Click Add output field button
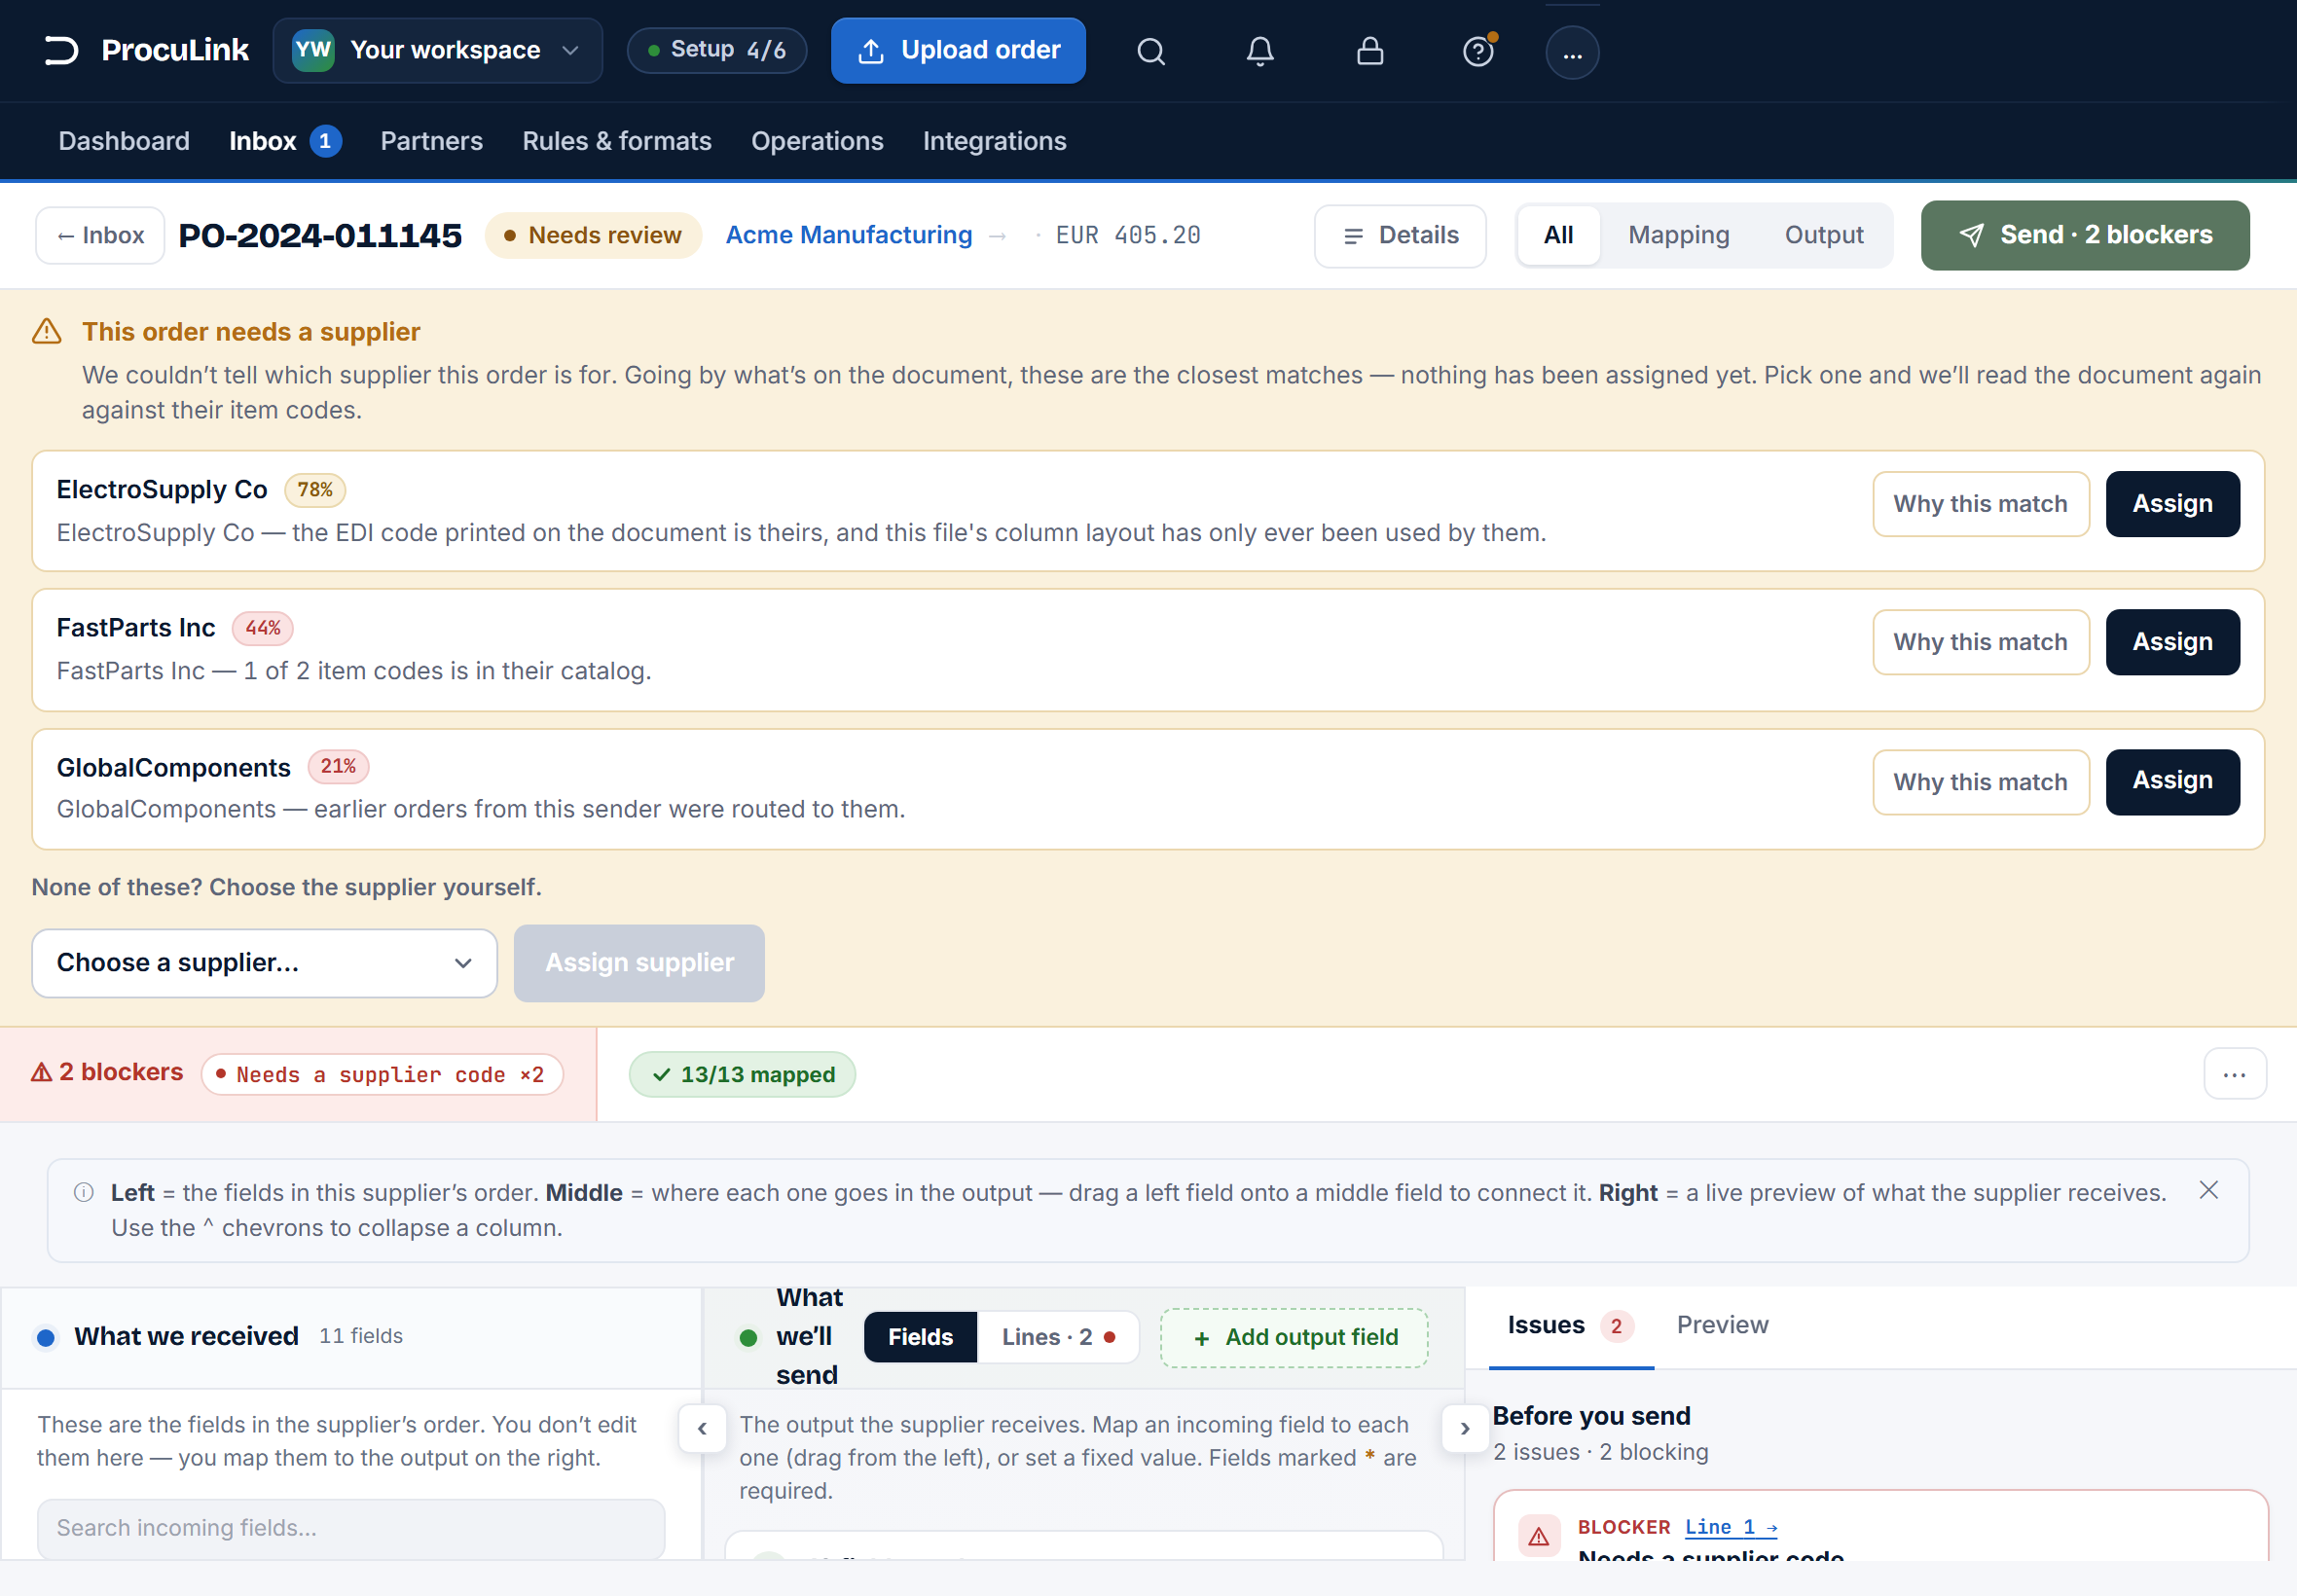This screenshot has height=1596, width=2297. [1294, 1338]
